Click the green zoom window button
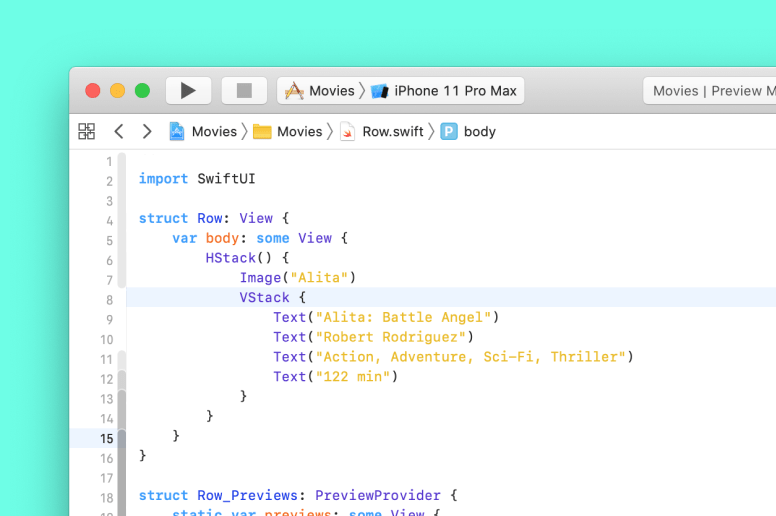Image resolution: width=776 pixels, height=516 pixels. [x=143, y=91]
